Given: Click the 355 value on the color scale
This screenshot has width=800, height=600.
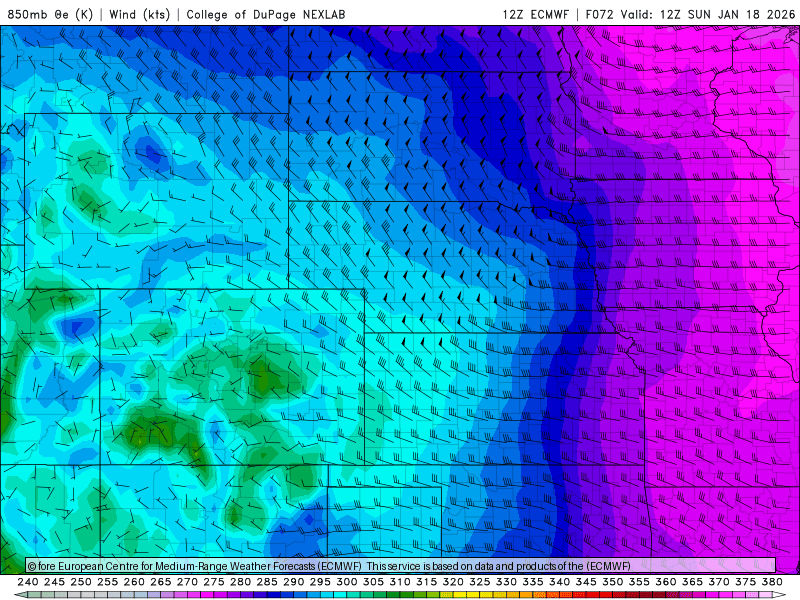Looking at the screenshot, I should 639,582.
